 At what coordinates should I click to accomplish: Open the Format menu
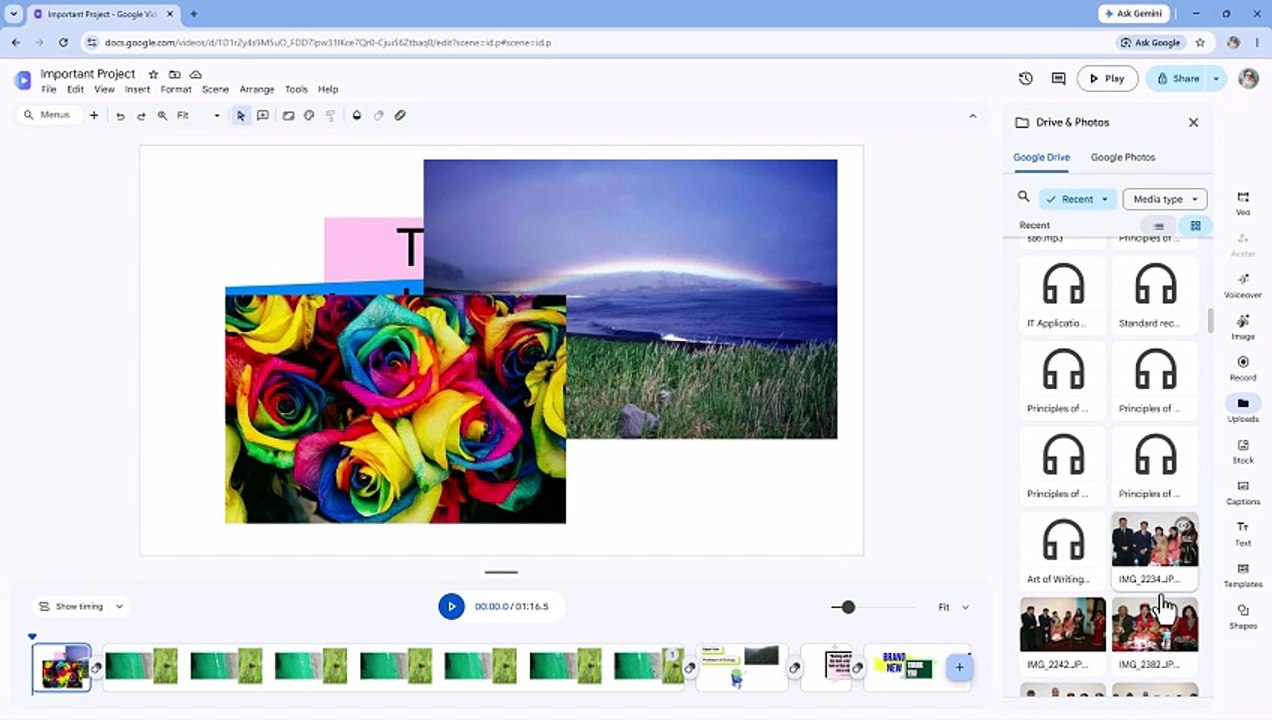pos(176,89)
